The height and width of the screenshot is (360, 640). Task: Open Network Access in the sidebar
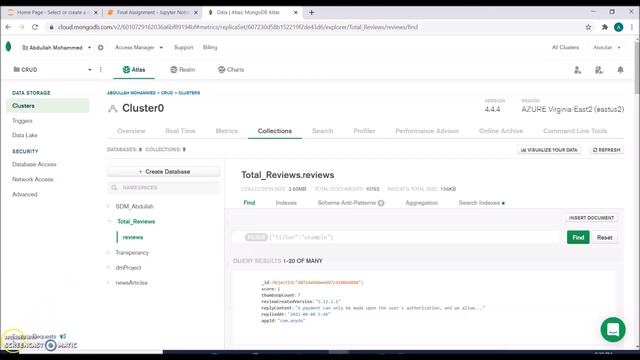pyautogui.click(x=33, y=179)
